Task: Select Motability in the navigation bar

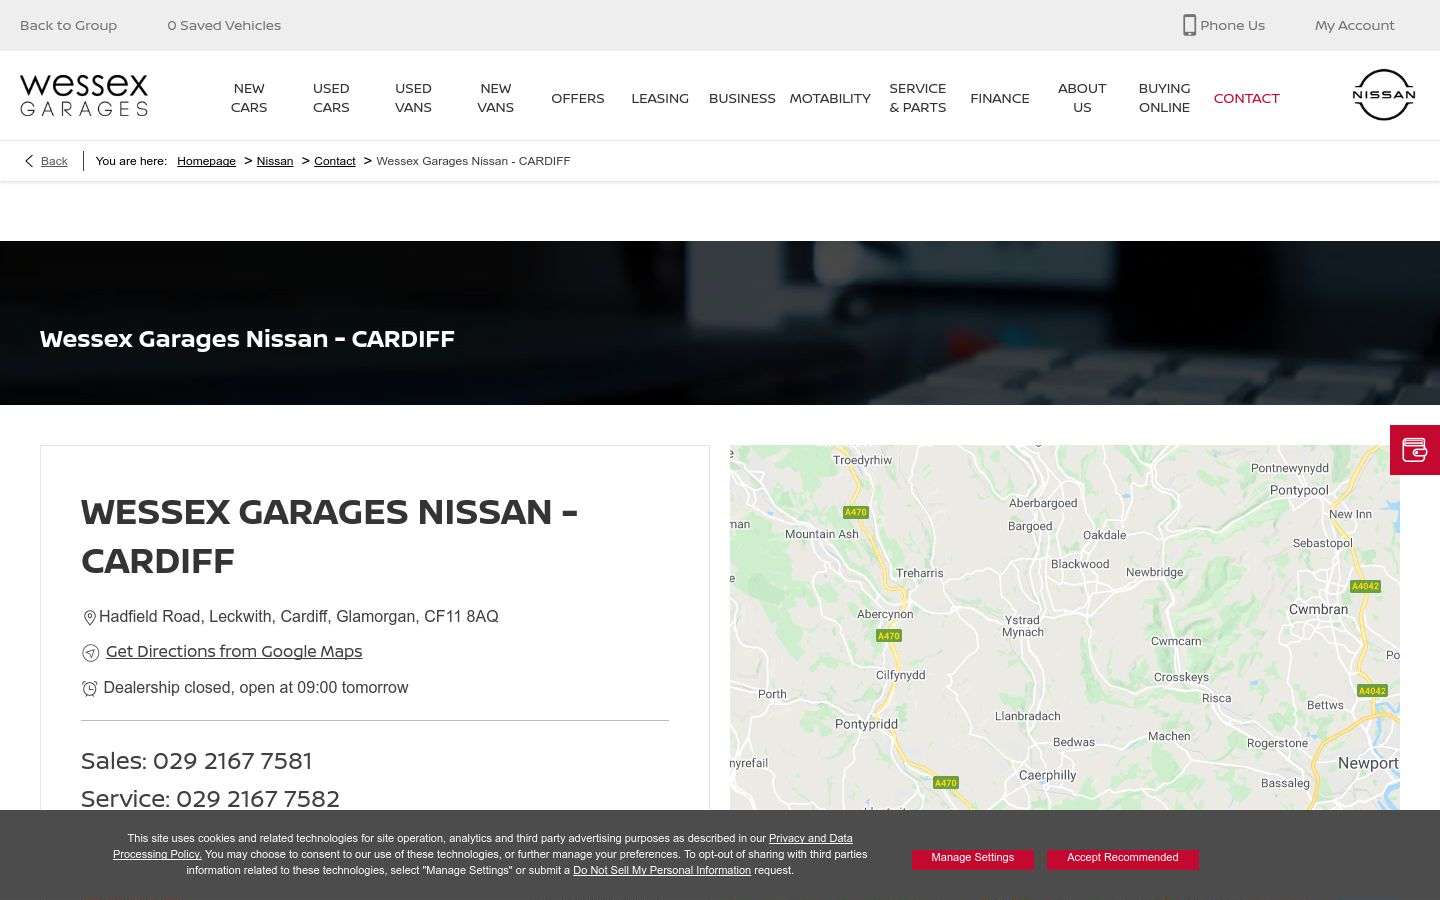Action: coord(830,98)
